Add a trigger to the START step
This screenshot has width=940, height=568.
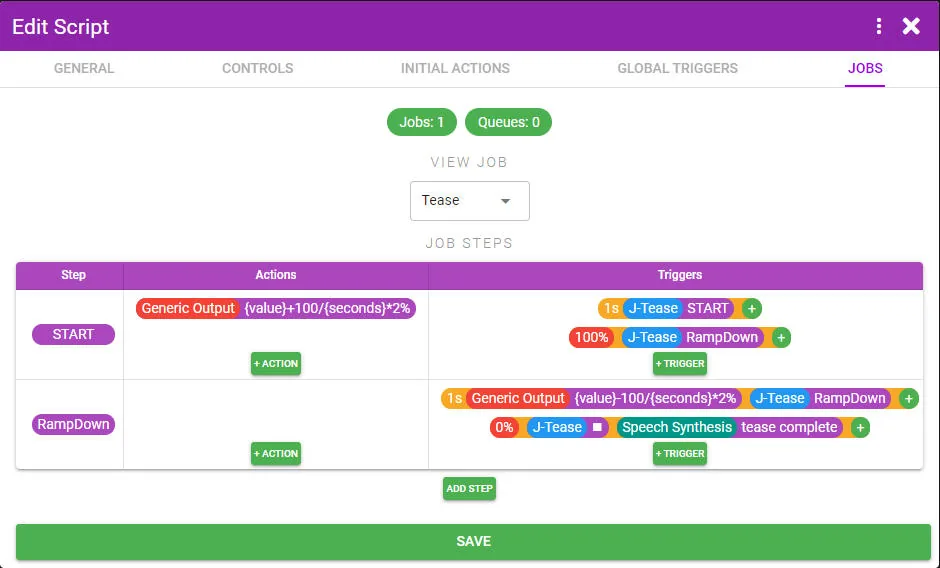tap(680, 363)
